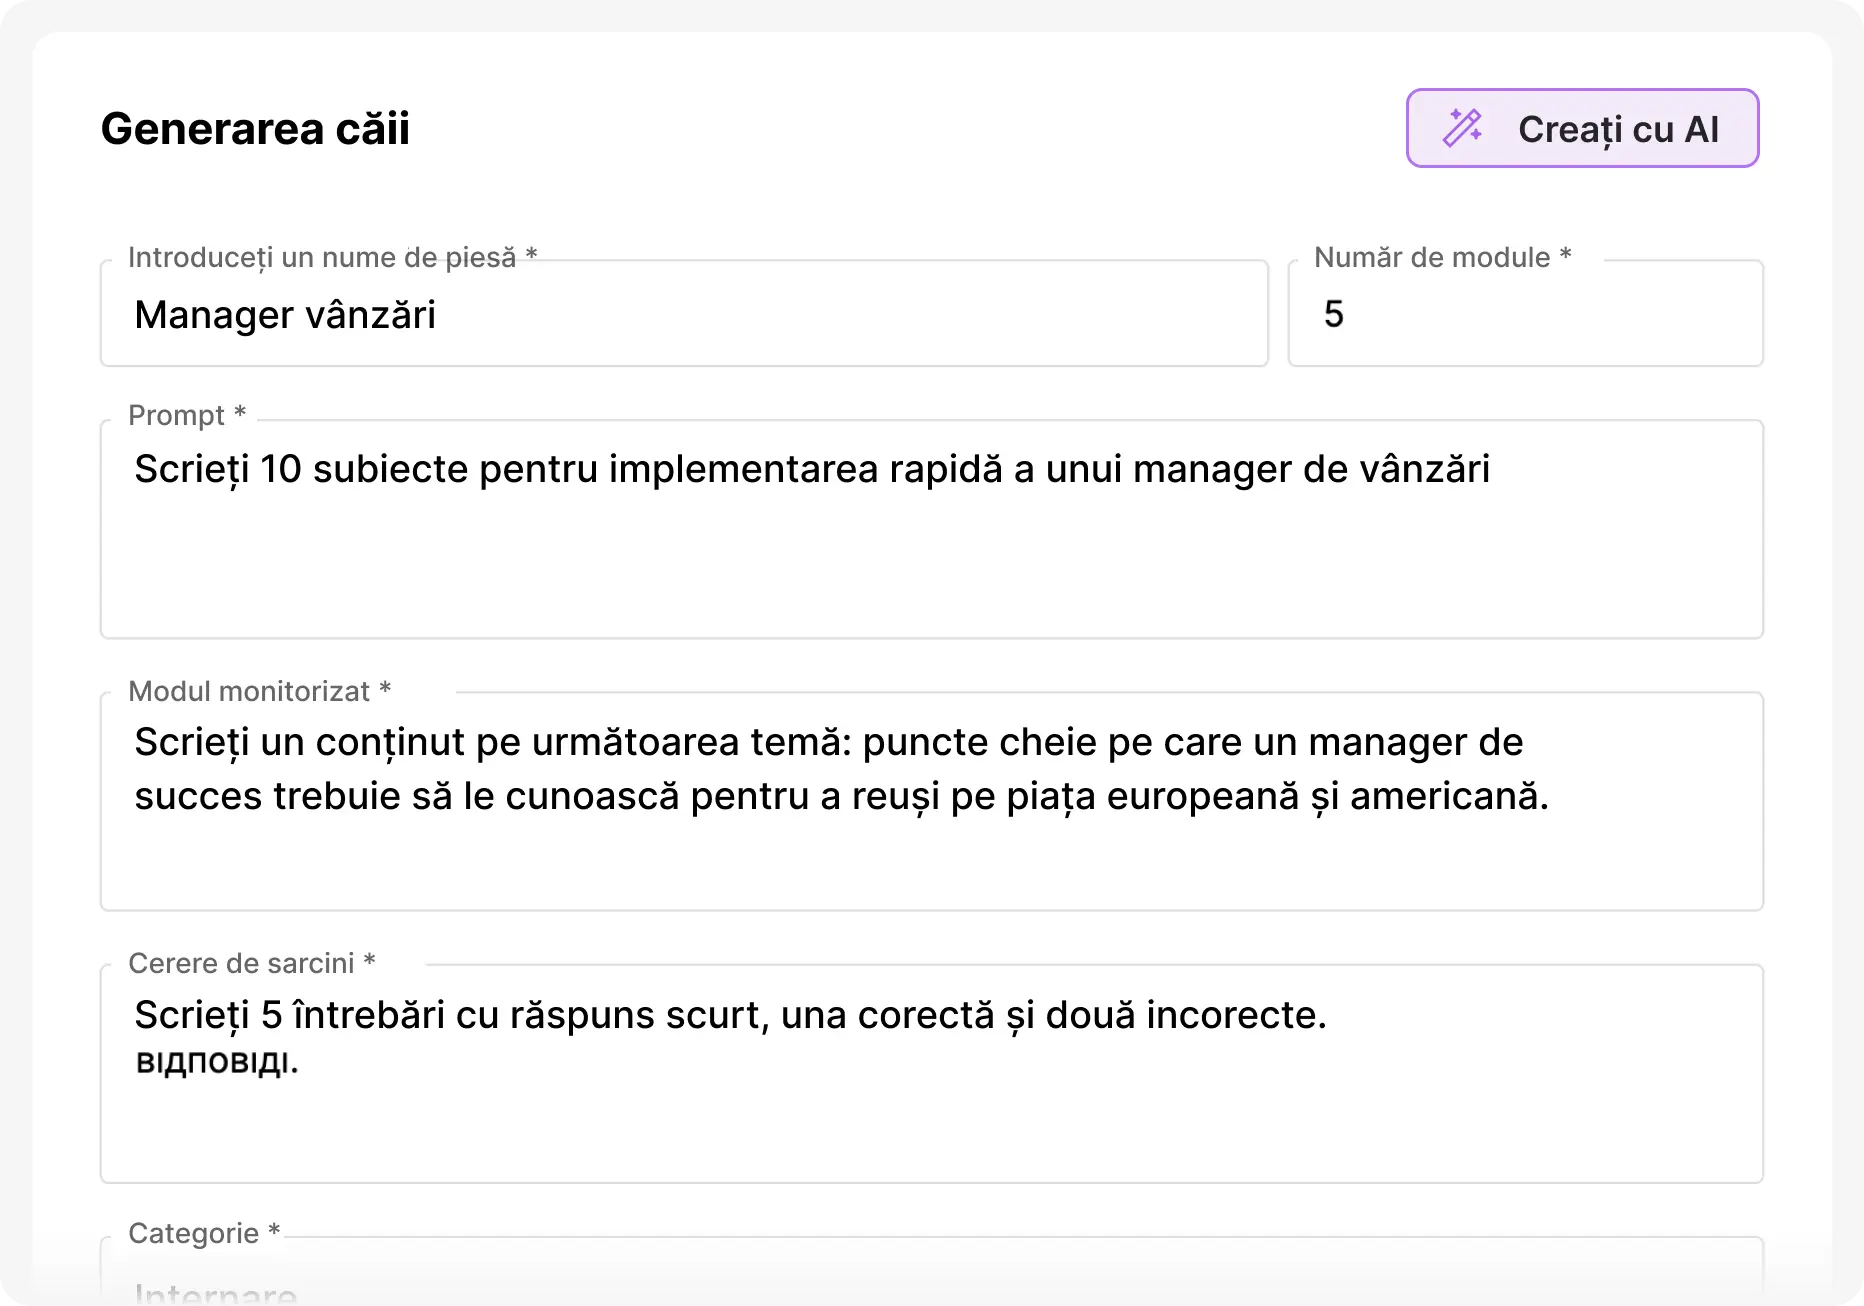This screenshot has width=1864, height=1306.
Task: Click the Internare placeholder text
Action: [x=215, y=1294]
